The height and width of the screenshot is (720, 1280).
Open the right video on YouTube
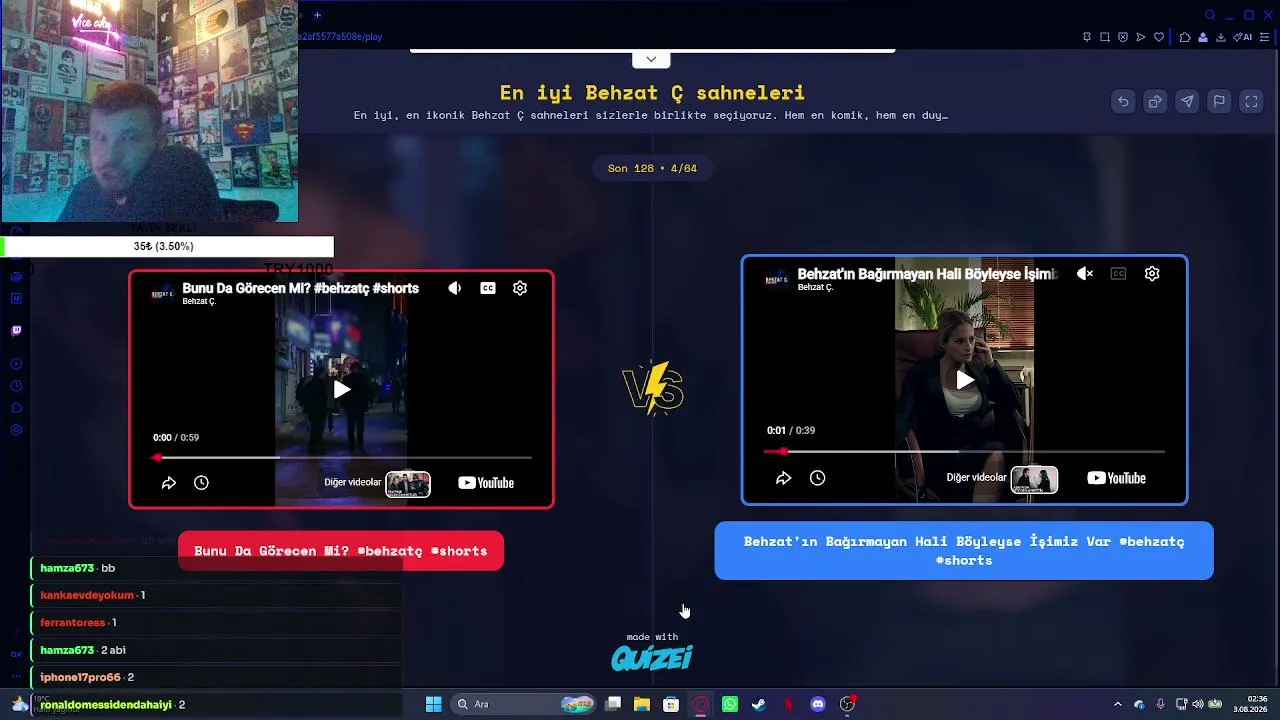coord(1116,478)
